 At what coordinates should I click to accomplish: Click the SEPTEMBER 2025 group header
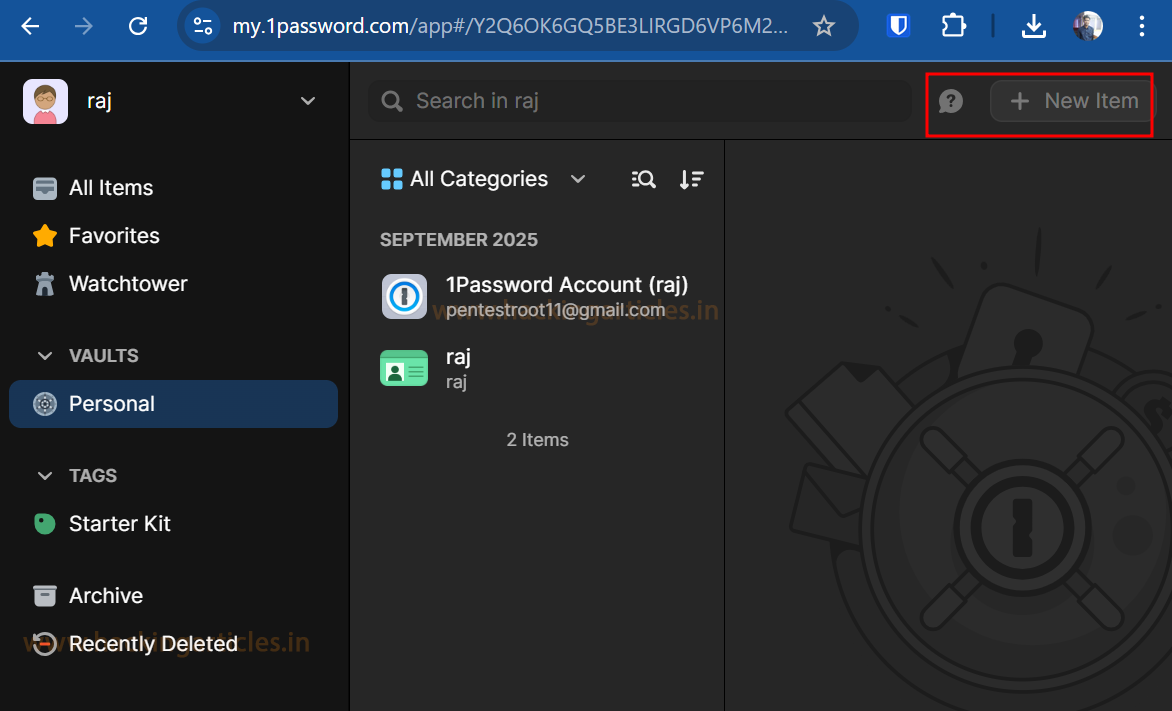click(x=459, y=240)
